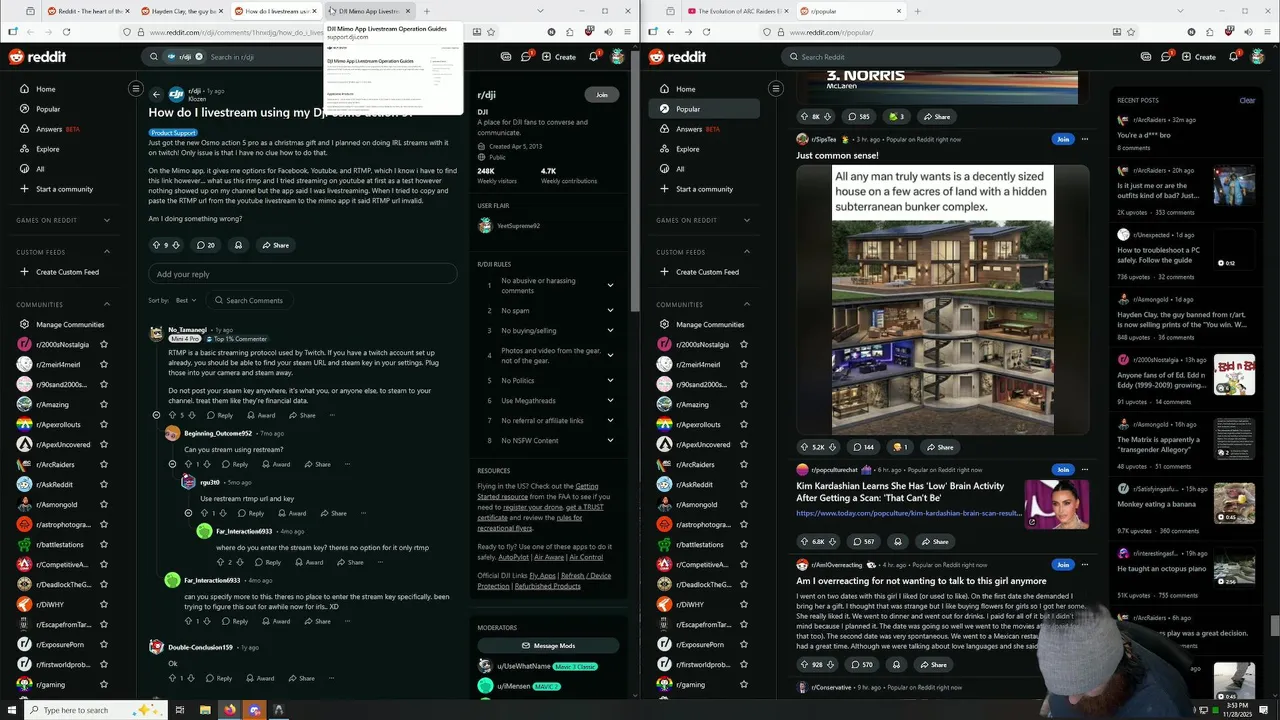Favorite r/2000sNostalgia in left sidebar
The image size is (1280, 720).
(x=104, y=345)
